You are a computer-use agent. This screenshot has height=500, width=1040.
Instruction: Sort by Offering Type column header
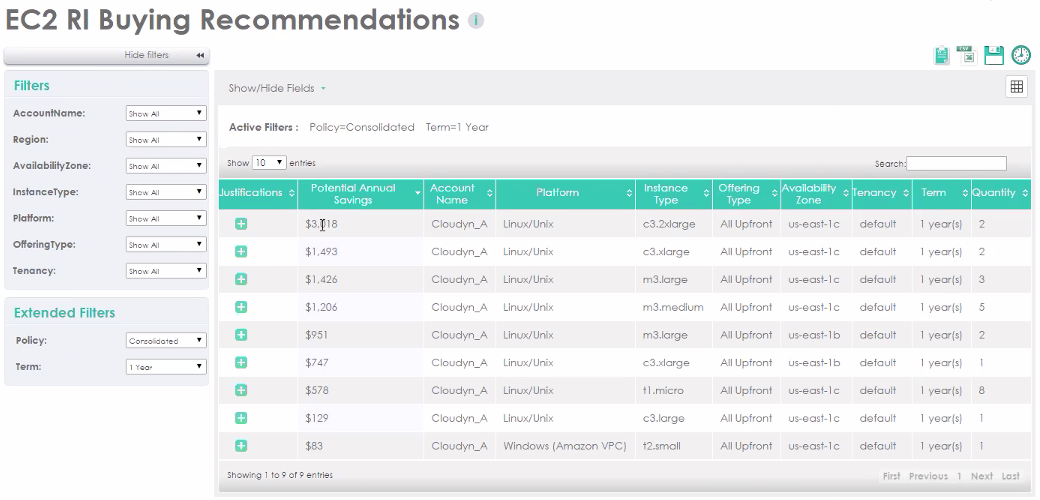click(746, 194)
